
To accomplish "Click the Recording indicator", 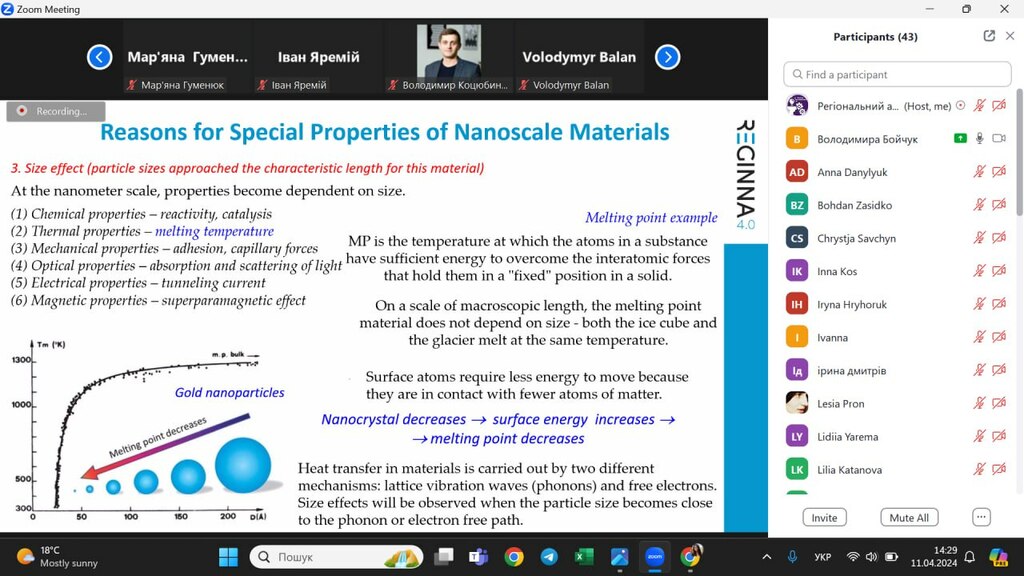I will [56, 111].
